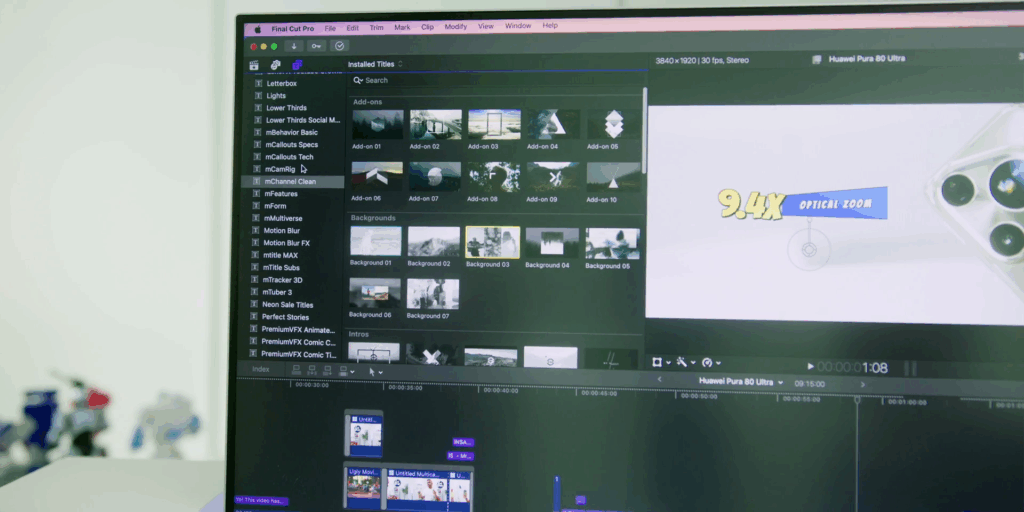
Task: Select the Add-on 05 title thumbnail
Action: pos(613,124)
